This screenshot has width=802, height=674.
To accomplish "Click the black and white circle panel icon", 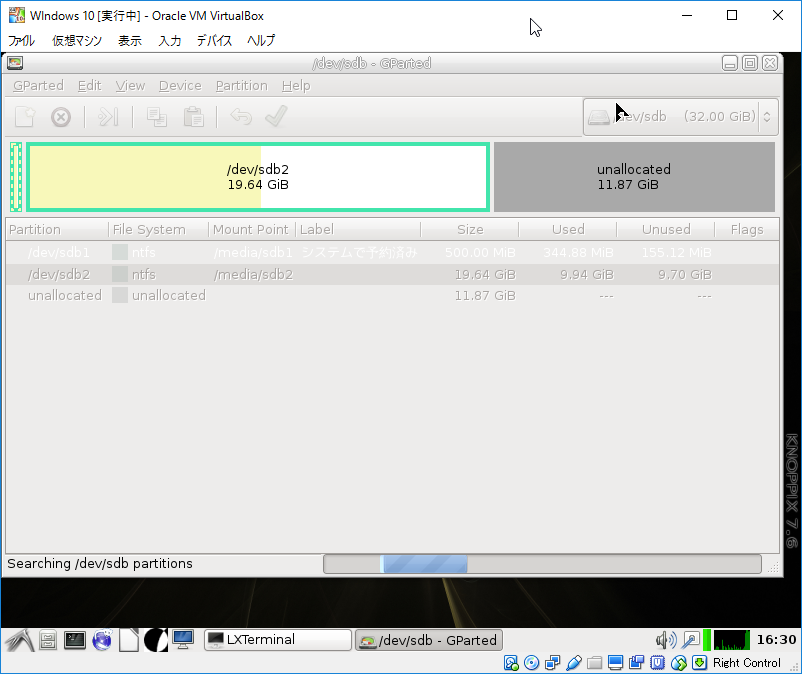I will coord(155,640).
